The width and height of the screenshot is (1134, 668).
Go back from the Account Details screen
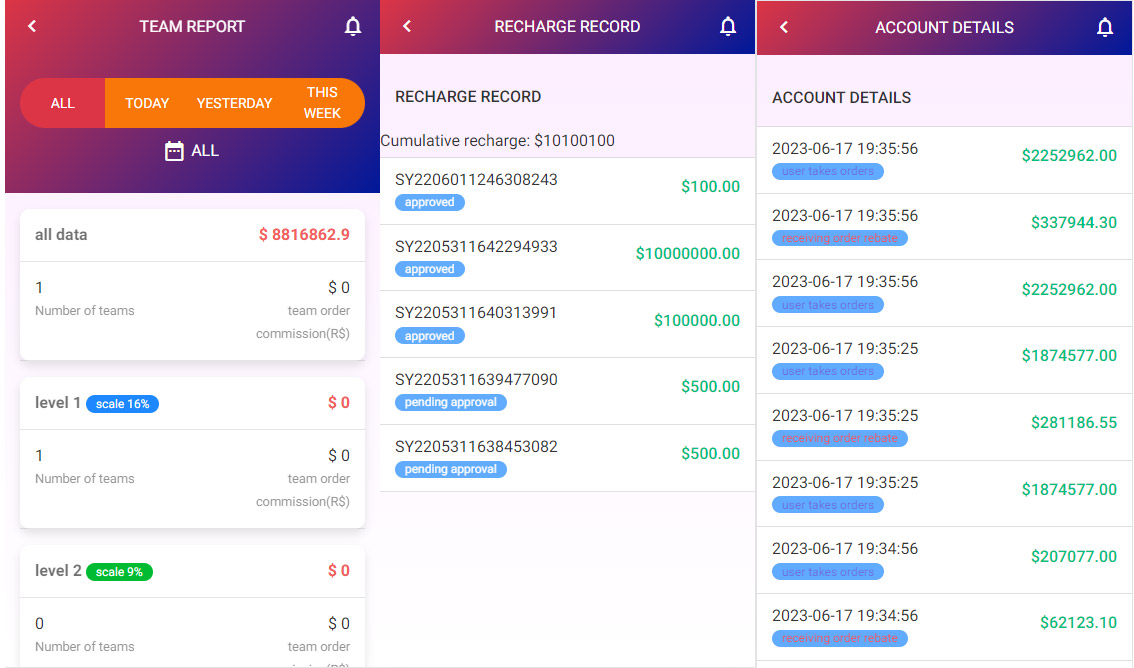click(784, 28)
